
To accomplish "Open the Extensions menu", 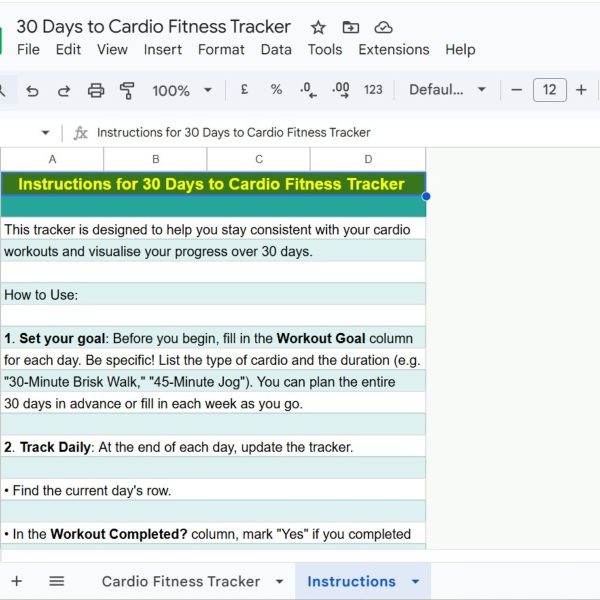I will [x=394, y=50].
